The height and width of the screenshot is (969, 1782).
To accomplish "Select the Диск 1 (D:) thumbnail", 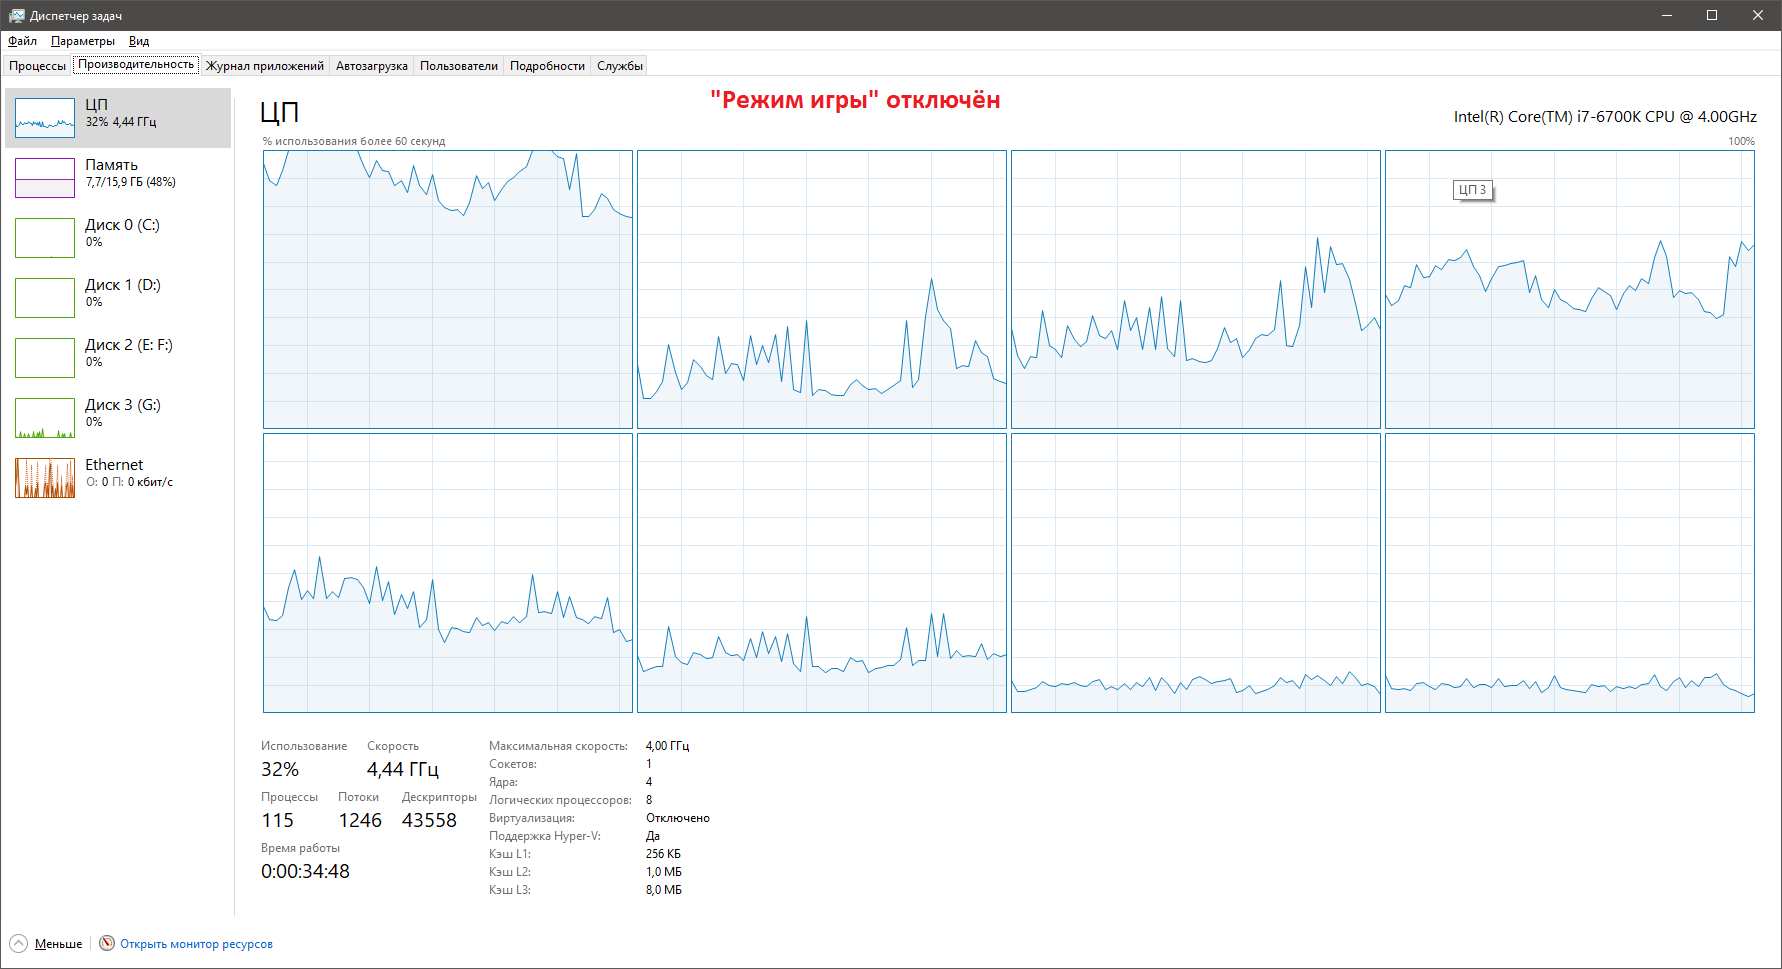I will [x=45, y=298].
